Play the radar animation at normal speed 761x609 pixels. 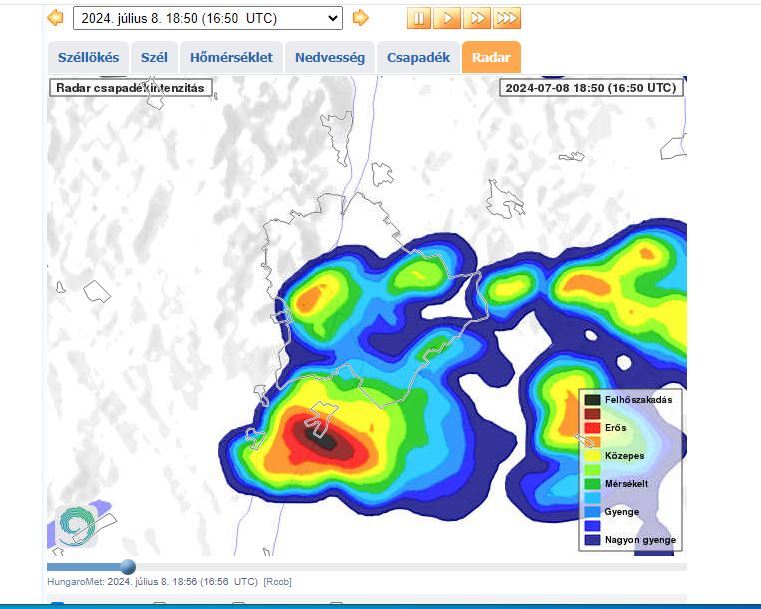point(448,18)
